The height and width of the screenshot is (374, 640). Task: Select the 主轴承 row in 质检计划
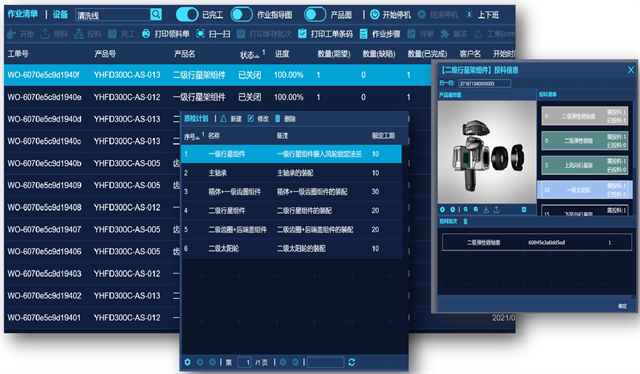291,173
